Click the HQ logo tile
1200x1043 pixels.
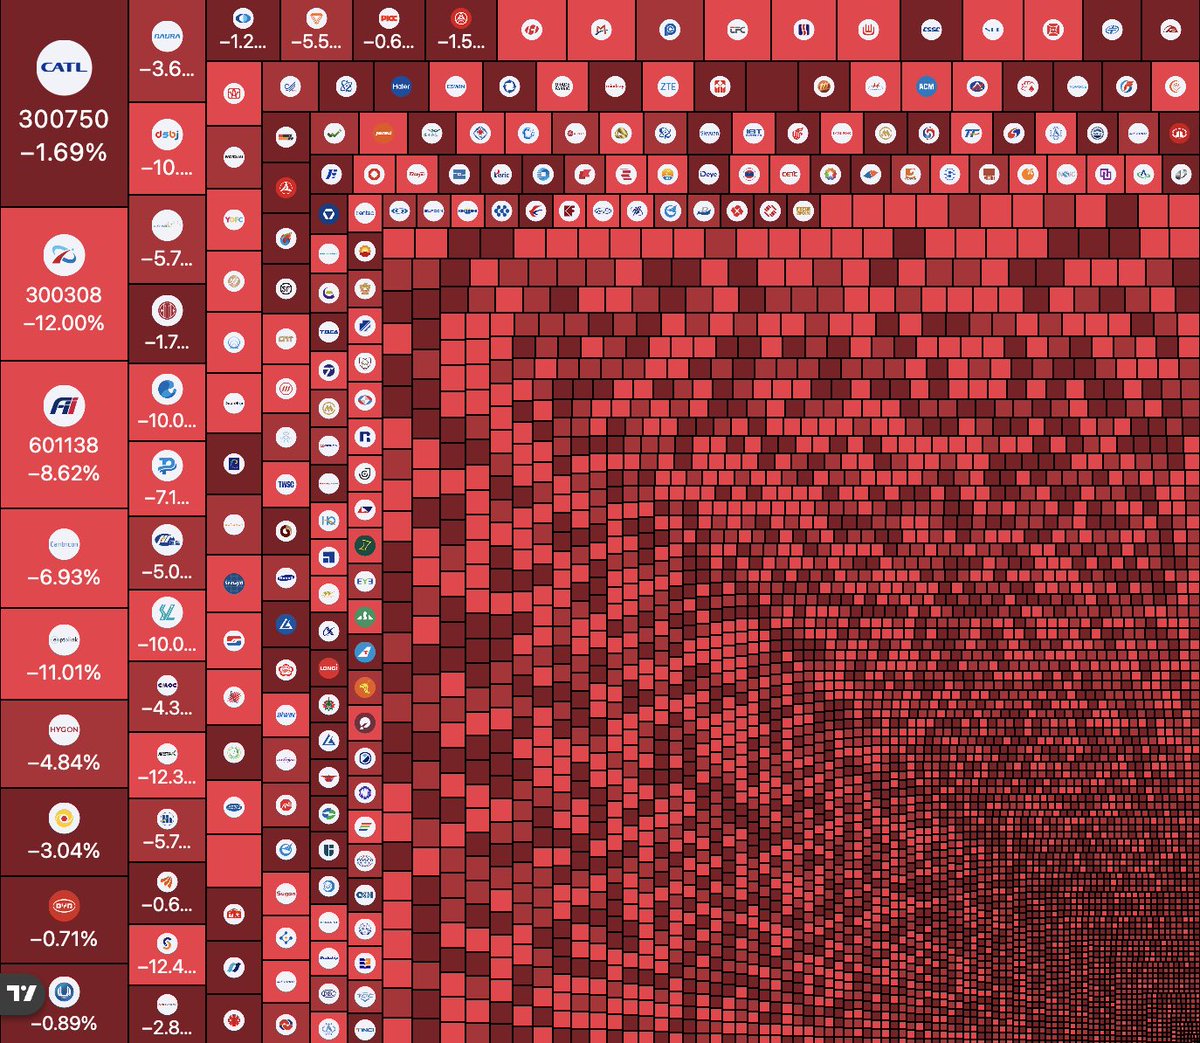(329, 520)
